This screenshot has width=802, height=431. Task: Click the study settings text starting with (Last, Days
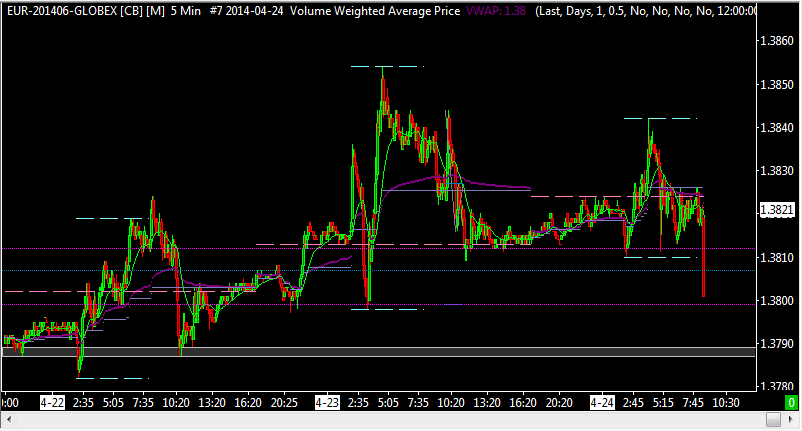[x=645, y=11]
